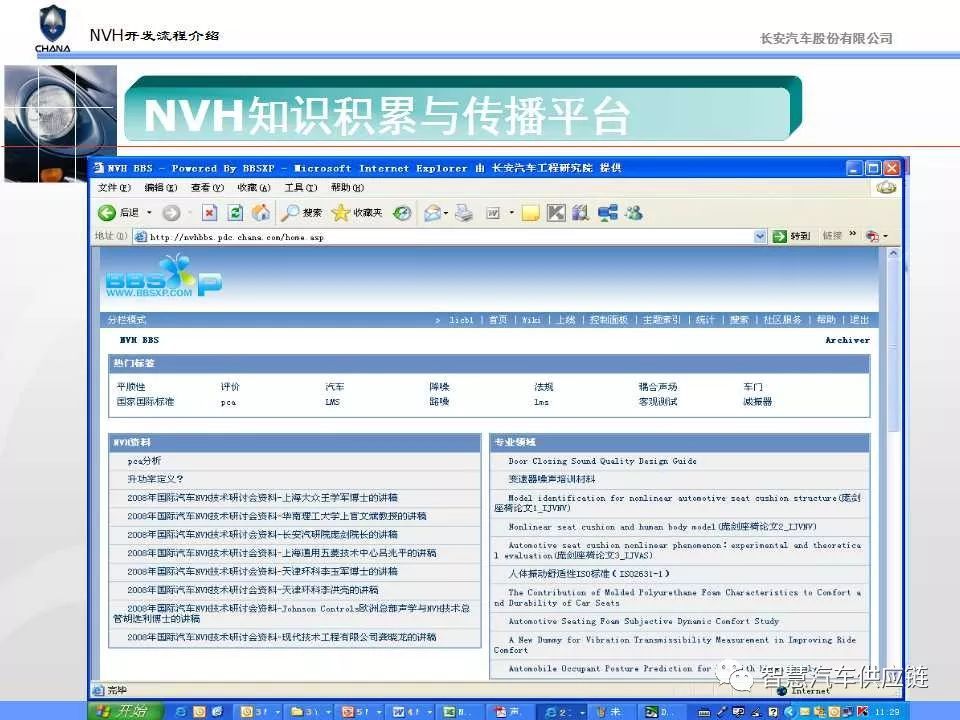Image resolution: width=960 pixels, height=720 pixels.
Task: Open the Back button history dropdown arrow
Action: coord(149,212)
